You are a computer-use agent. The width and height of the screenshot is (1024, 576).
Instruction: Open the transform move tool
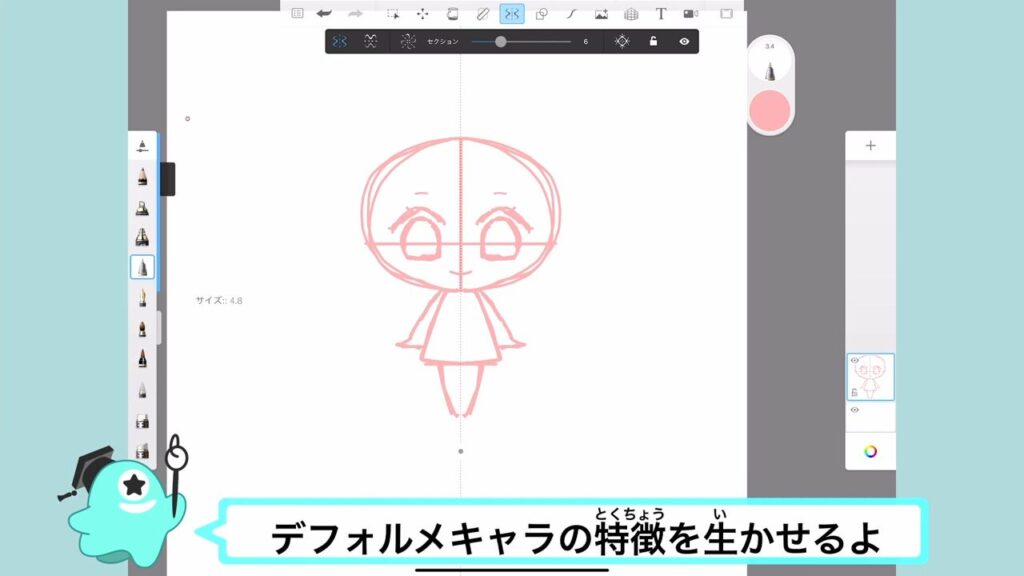[x=422, y=14]
